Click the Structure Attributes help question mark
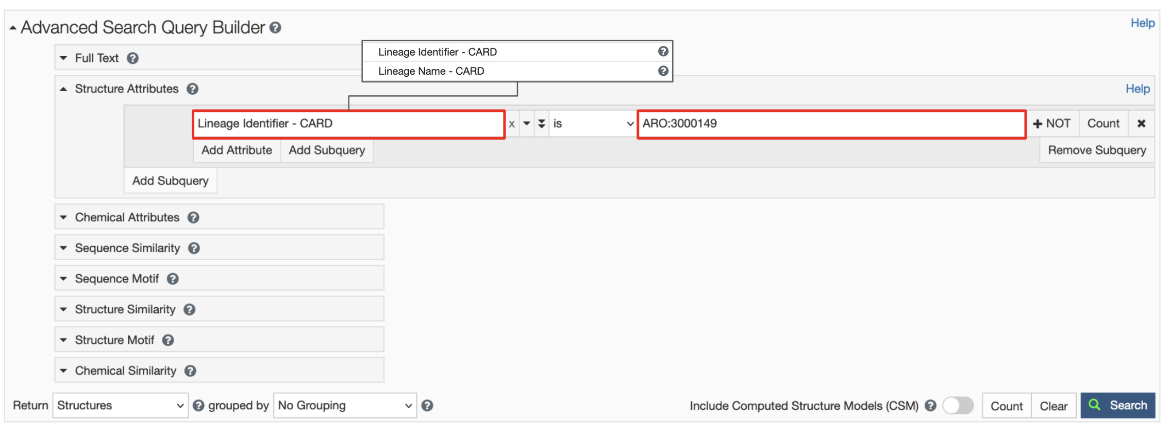This screenshot has height=436, width=1170. click(x=192, y=89)
